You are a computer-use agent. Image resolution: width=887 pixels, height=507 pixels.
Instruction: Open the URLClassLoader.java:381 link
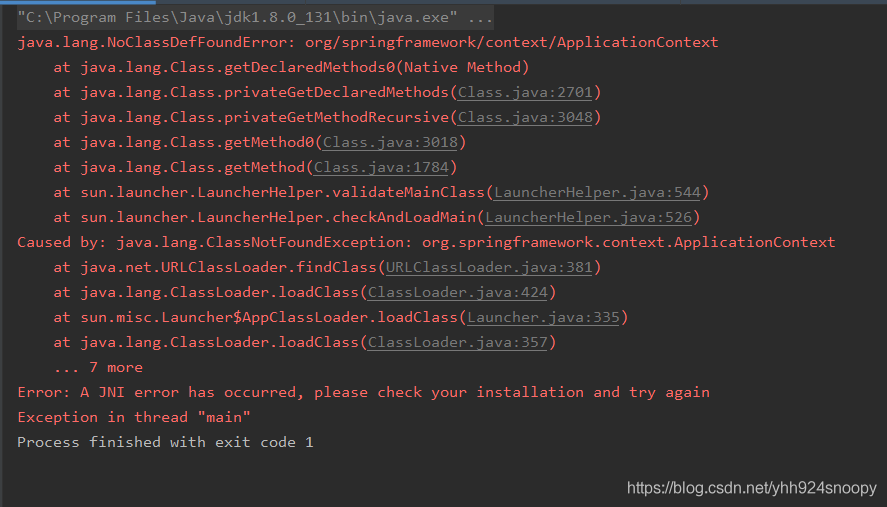[489, 267]
